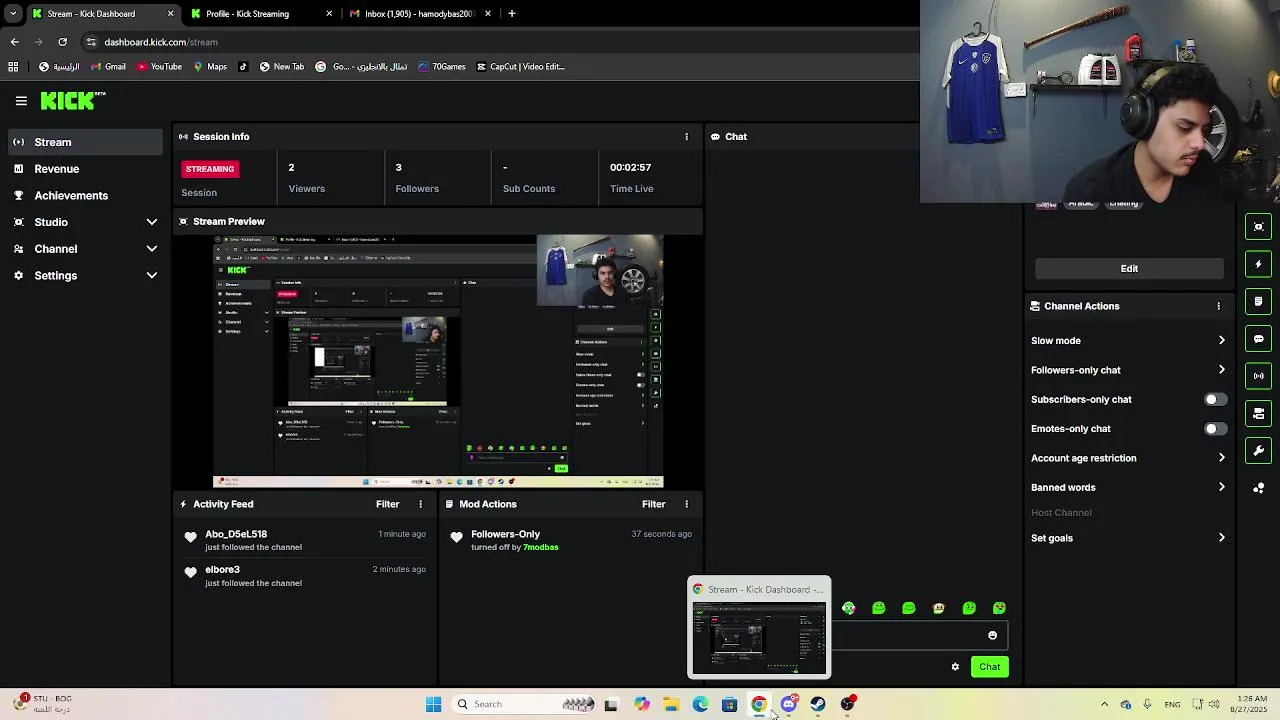Open the Kick hamburger menu

pos(21,100)
